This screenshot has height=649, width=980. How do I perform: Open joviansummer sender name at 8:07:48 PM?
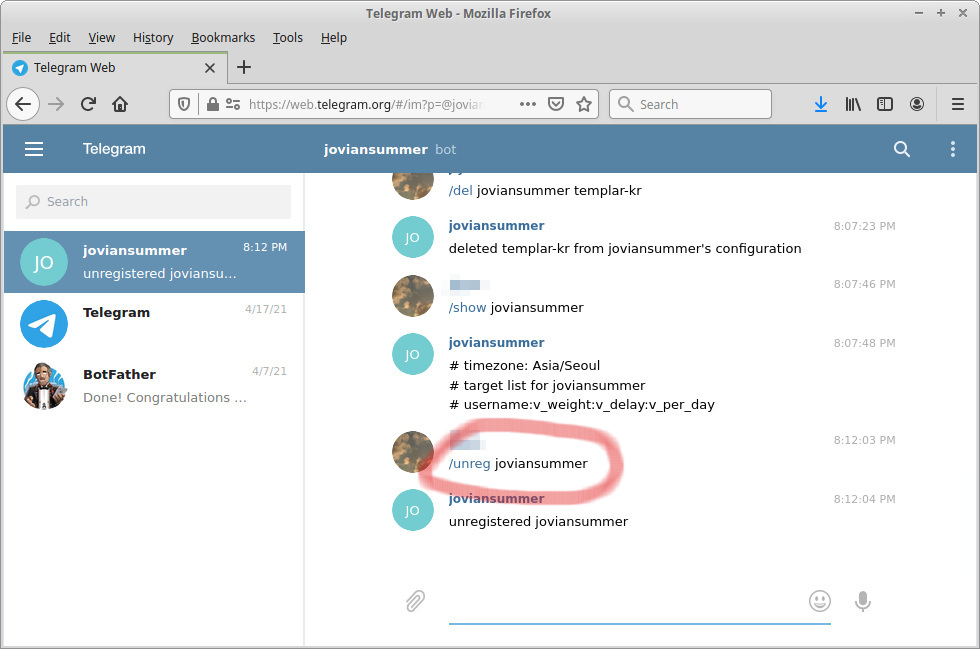coord(496,343)
